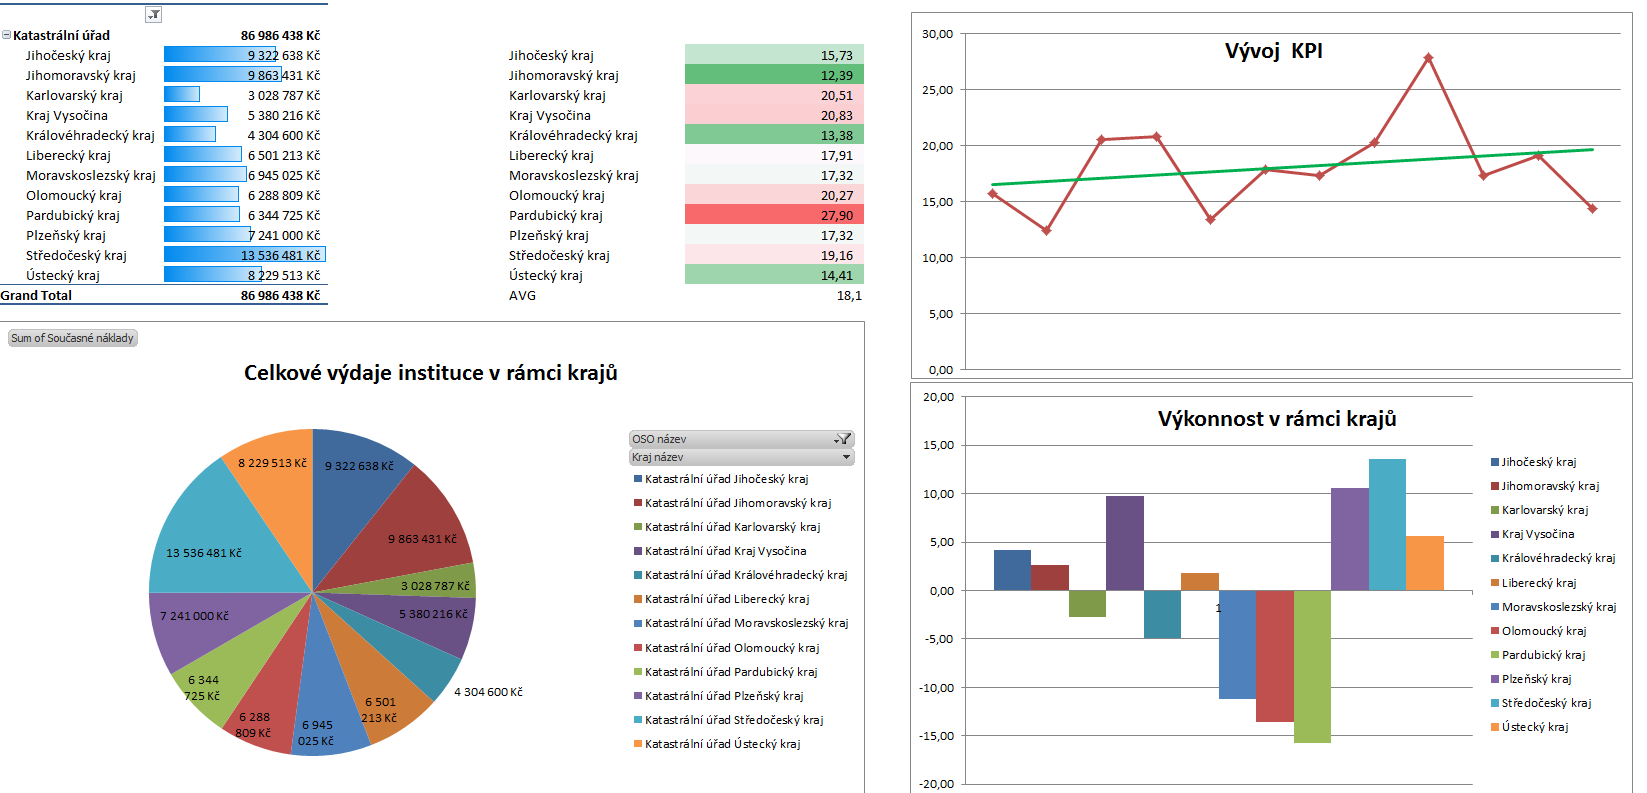1647x793 pixels.
Task: Click the funnel icon on the OSO název button
Action: pos(842,439)
